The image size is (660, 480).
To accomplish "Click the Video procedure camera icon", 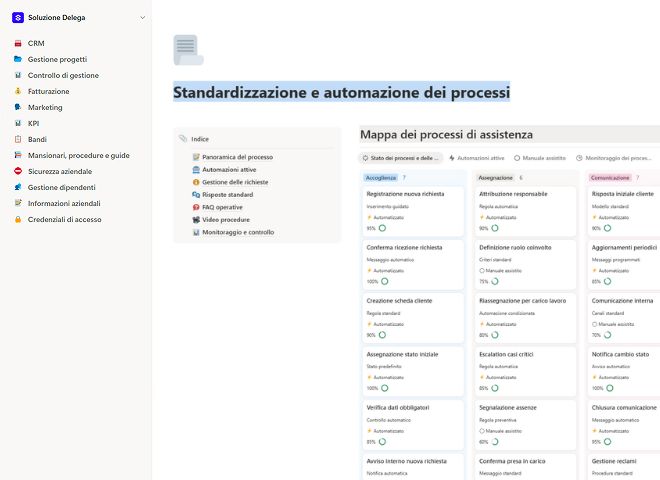I will 196,220.
